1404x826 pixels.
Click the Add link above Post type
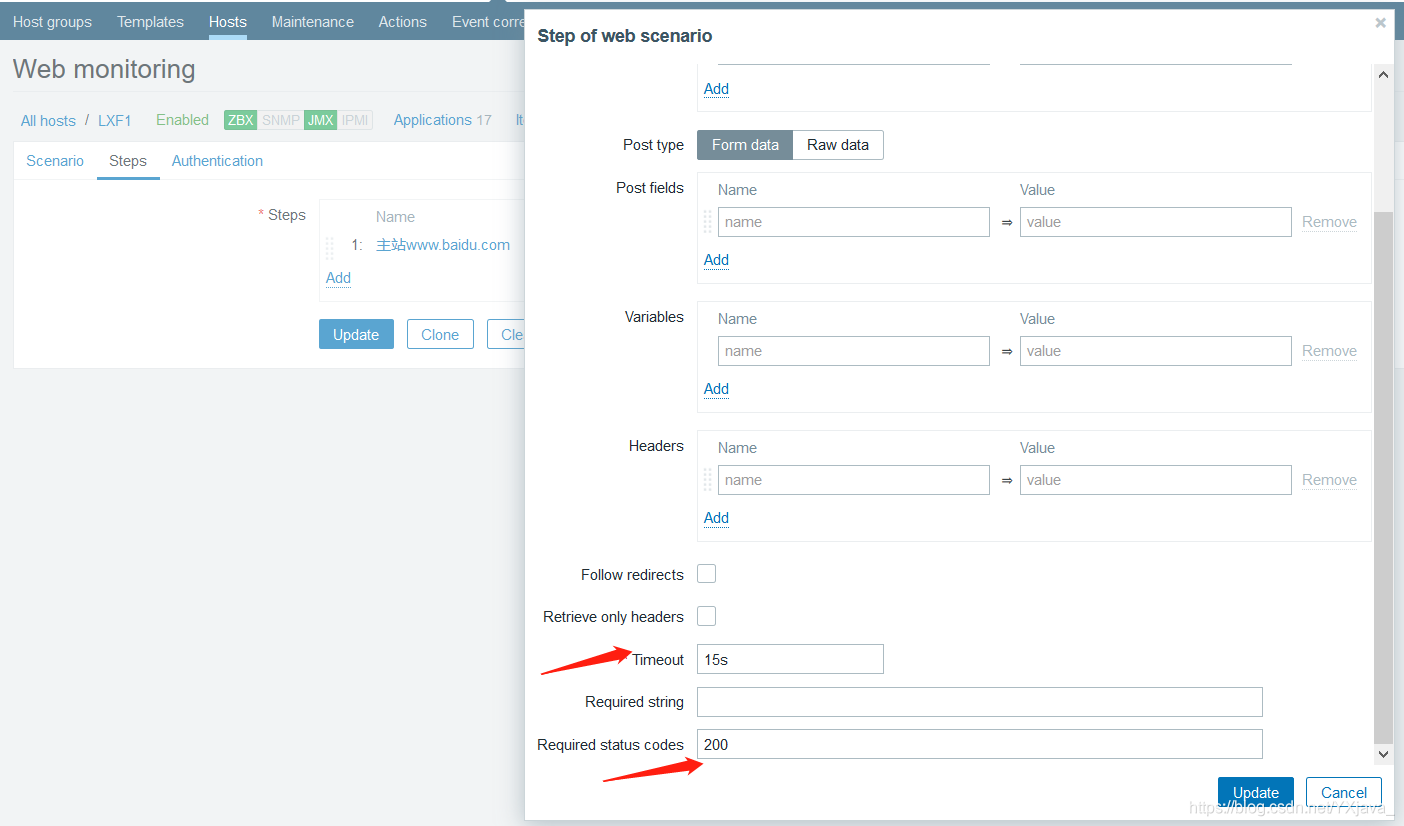pyautogui.click(x=716, y=89)
